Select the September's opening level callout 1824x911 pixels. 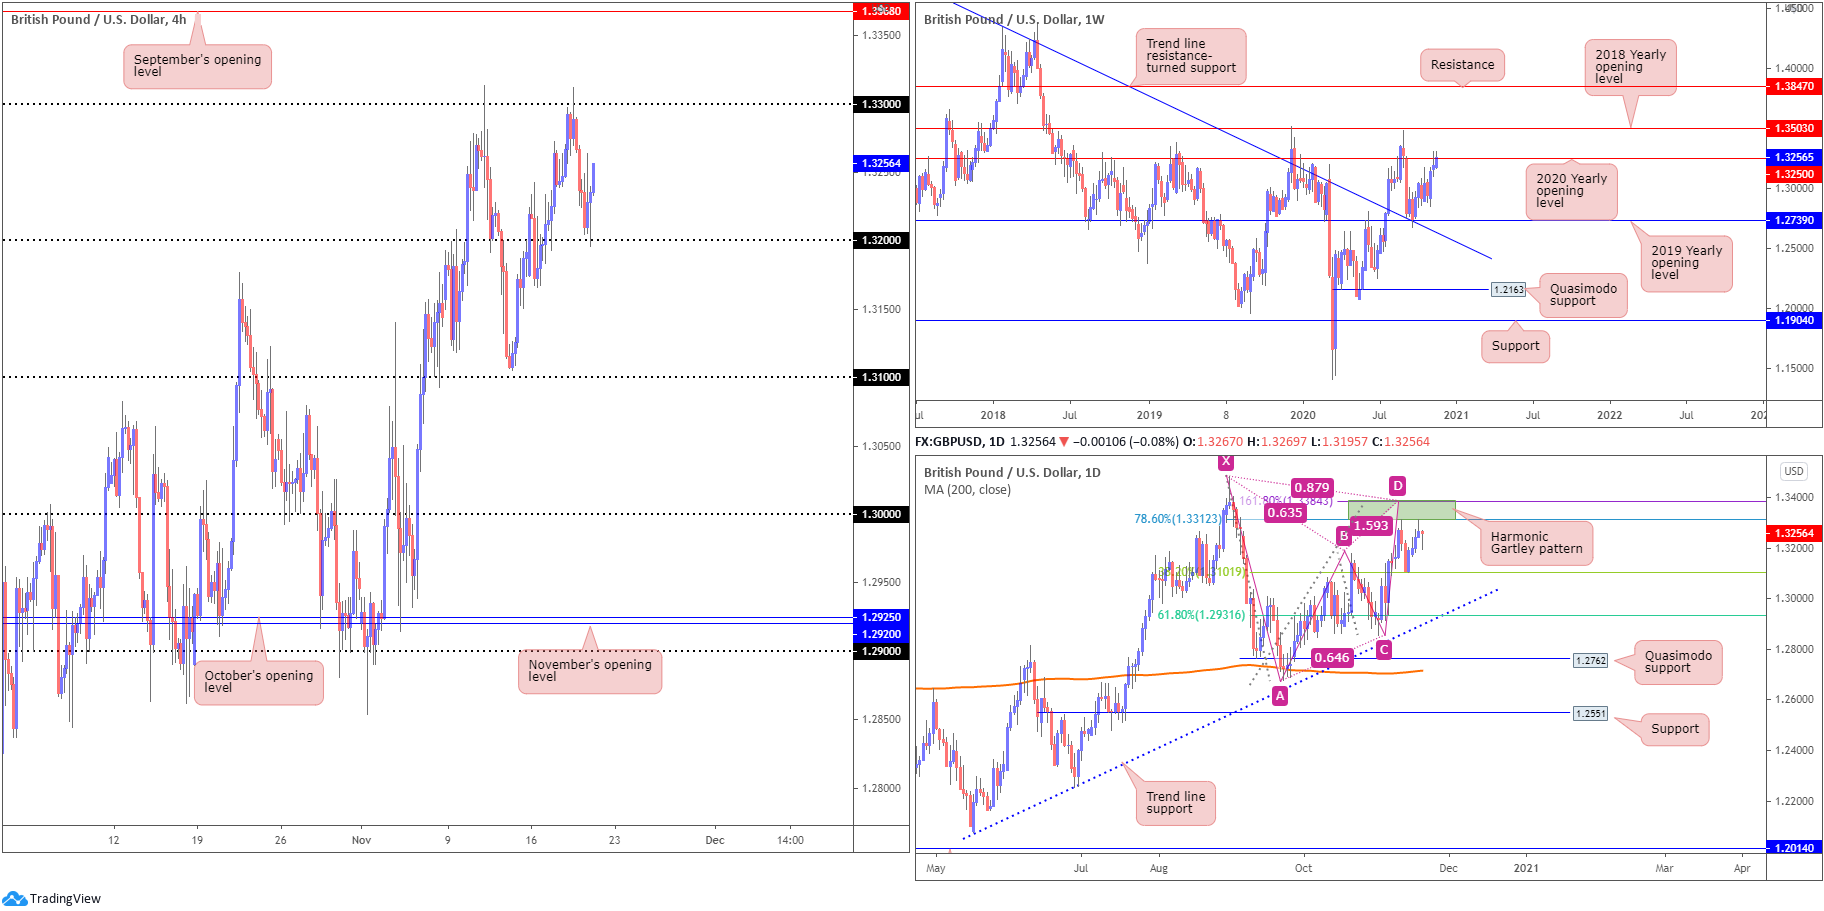(197, 66)
